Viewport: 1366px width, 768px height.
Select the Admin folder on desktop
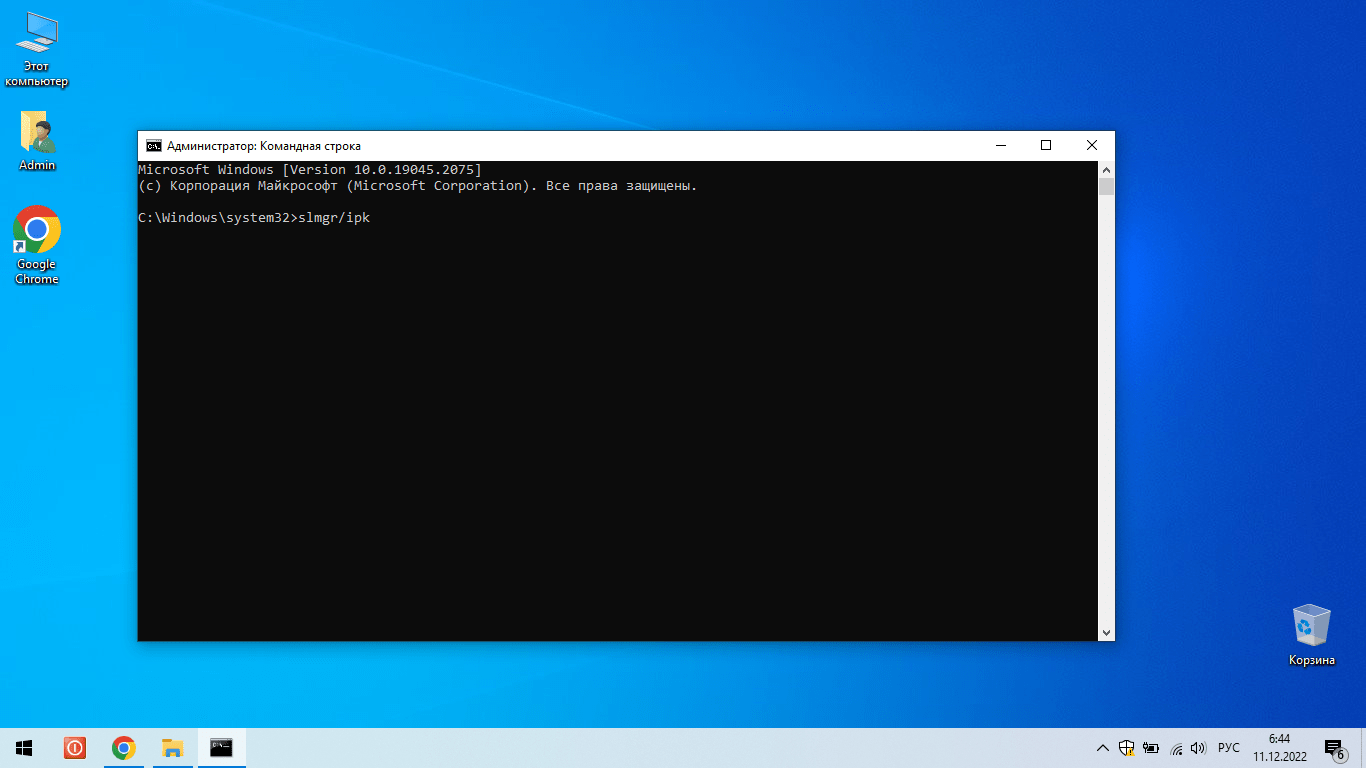[37, 141]
